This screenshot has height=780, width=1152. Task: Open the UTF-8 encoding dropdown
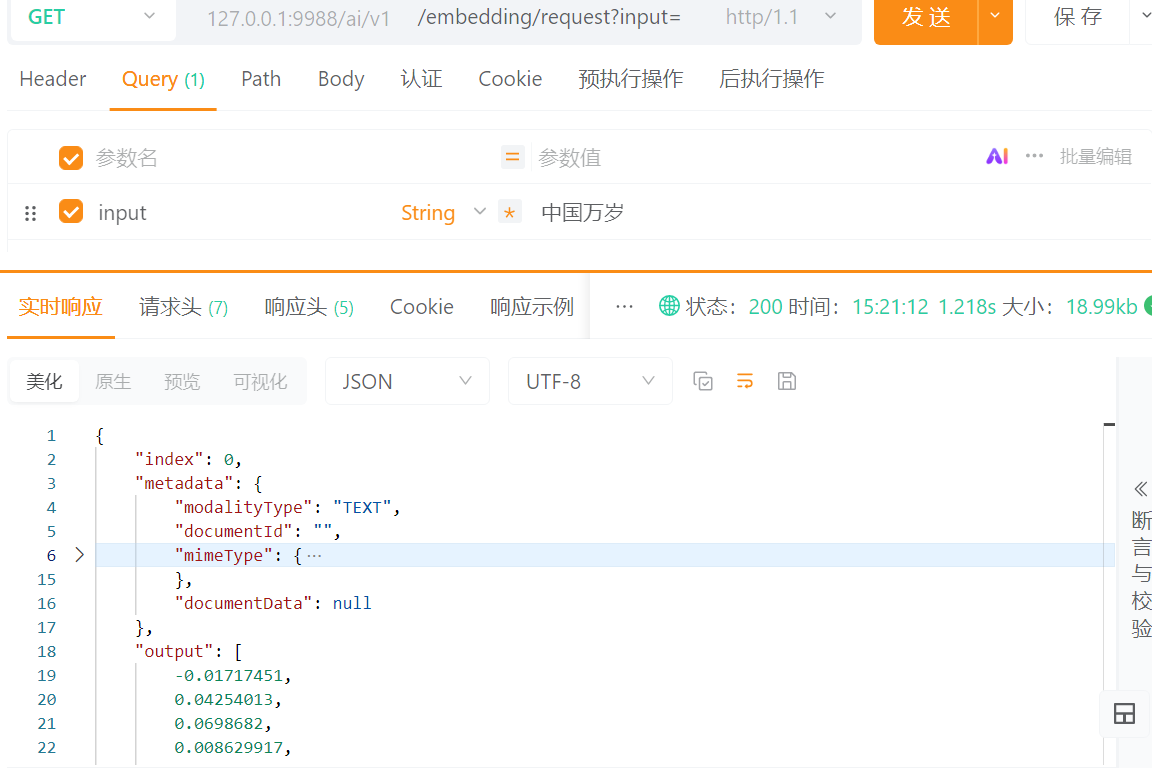[590, 381]
